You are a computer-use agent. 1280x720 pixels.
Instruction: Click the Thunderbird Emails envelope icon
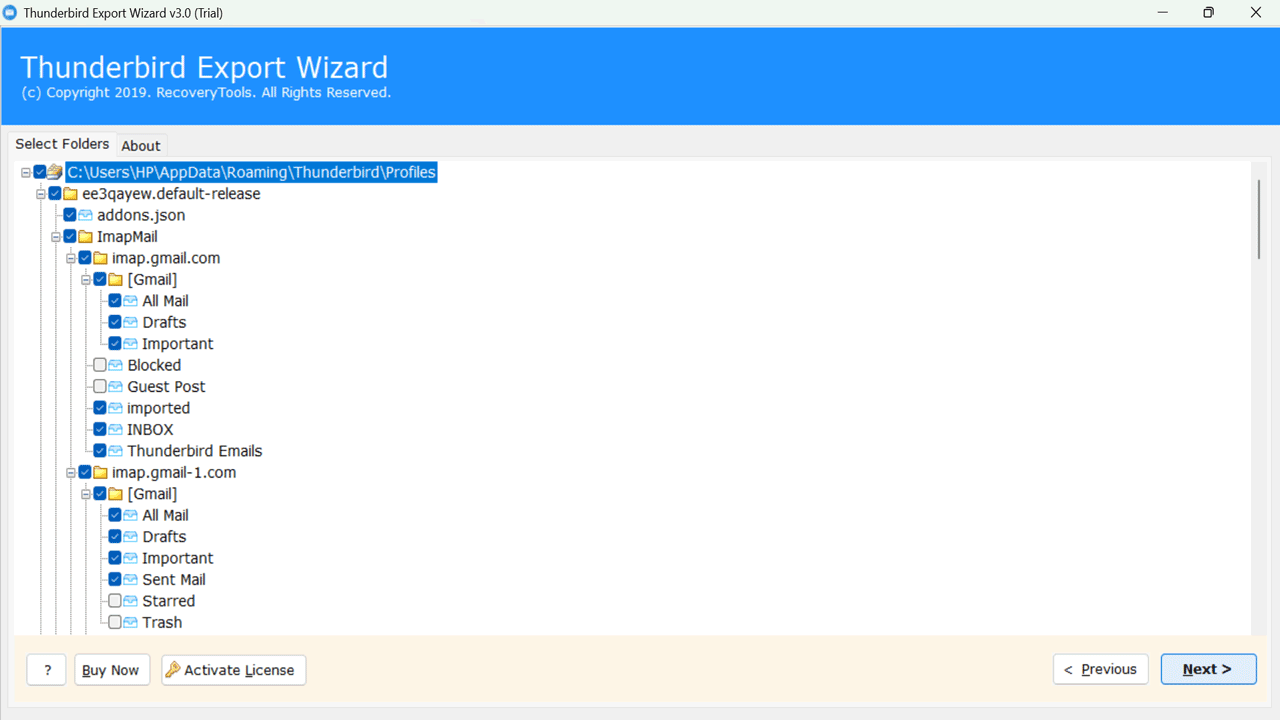click(x=115, y=452)
